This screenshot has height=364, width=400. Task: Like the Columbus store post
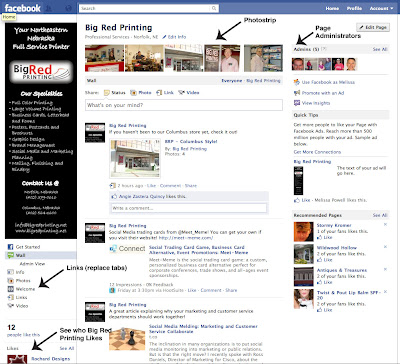tap(151, 186)
